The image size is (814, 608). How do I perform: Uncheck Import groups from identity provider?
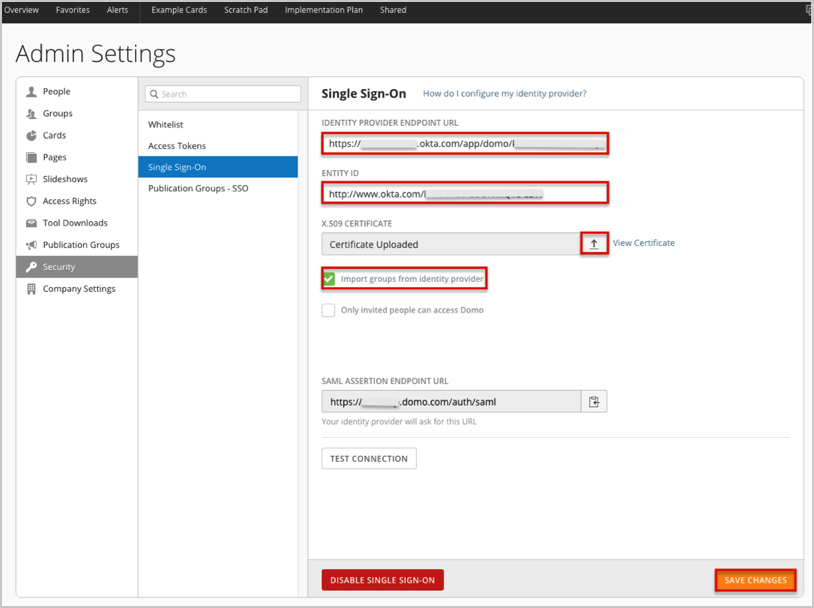[329, 278]
